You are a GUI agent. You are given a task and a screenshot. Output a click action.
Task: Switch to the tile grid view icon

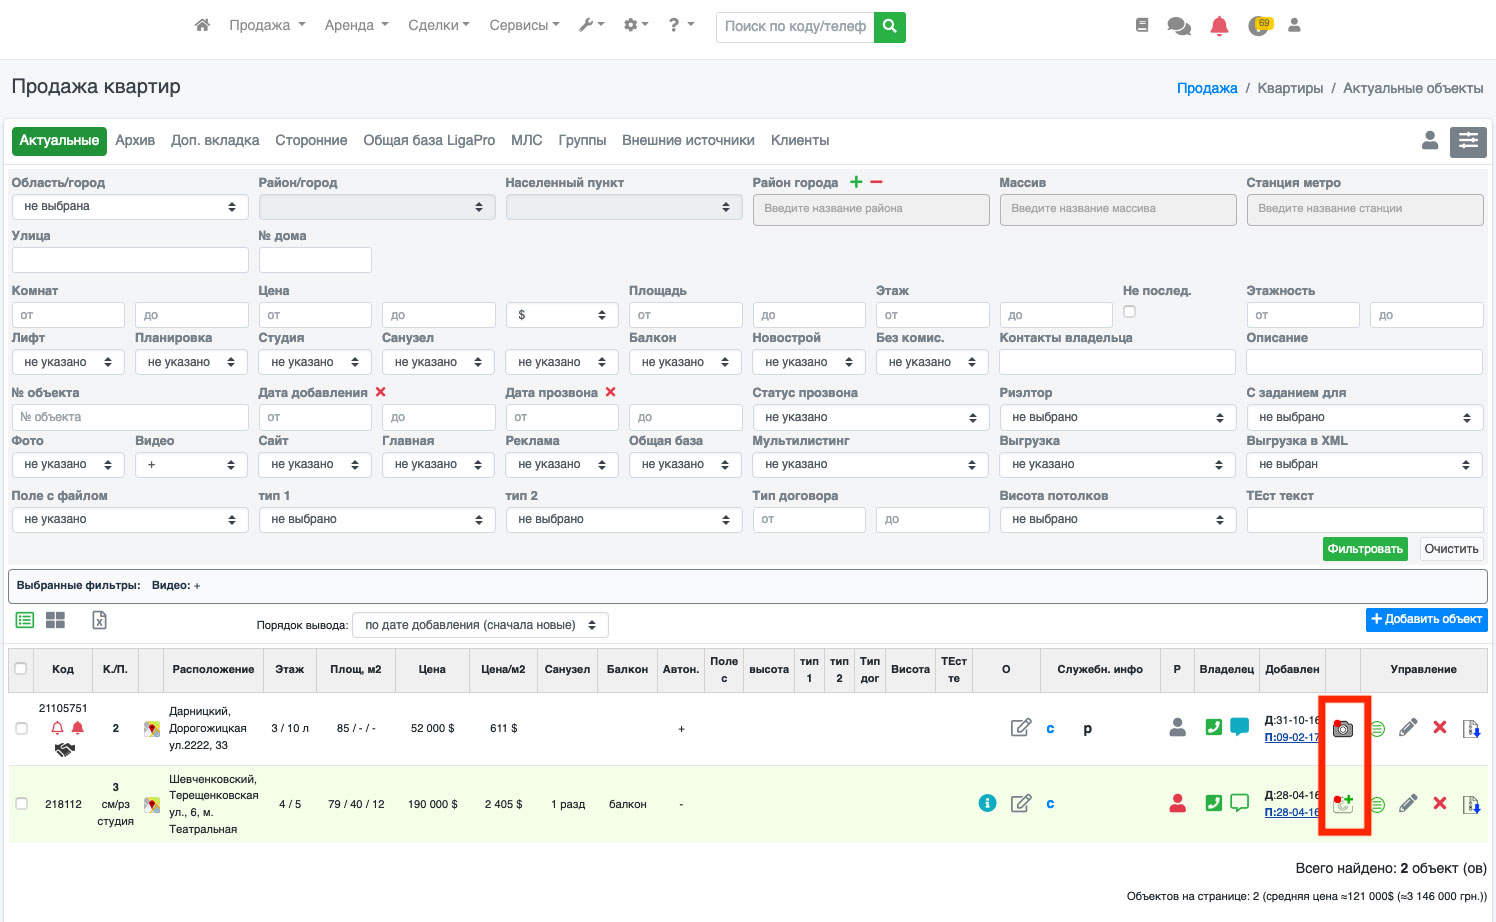(55, 620)
